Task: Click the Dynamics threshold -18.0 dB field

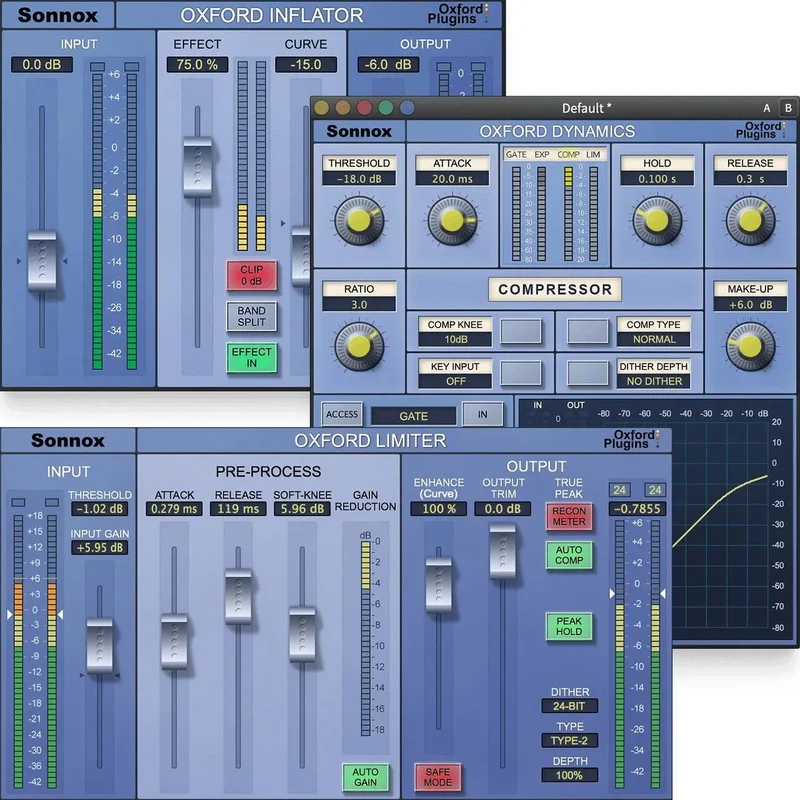Action: pyautogui.click(x=359, y=179)
